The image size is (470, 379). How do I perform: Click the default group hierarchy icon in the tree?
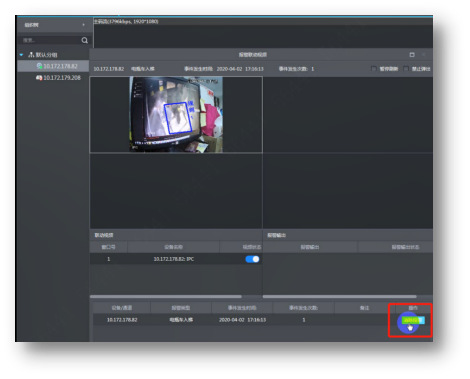(x=31, y=54)
